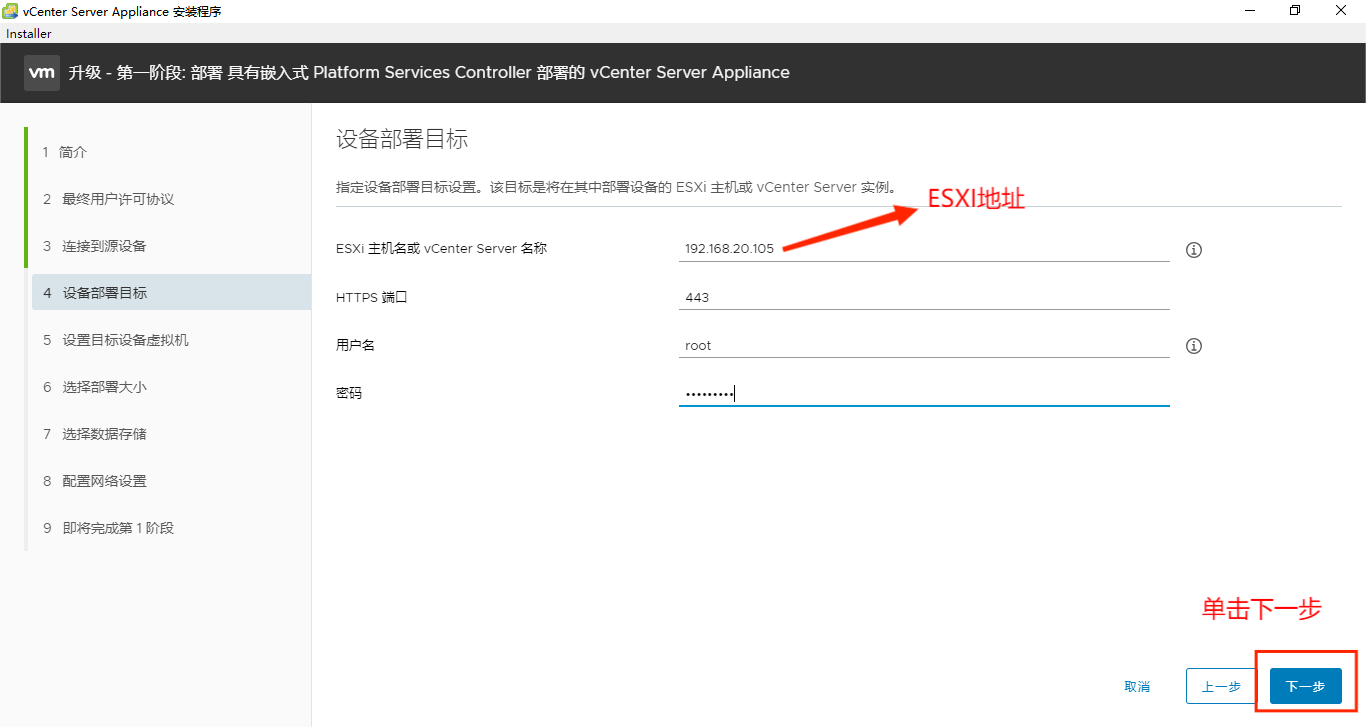Focus the HTTPS port input field
This screenshot has height=727, width=1366.
(924, 297)
